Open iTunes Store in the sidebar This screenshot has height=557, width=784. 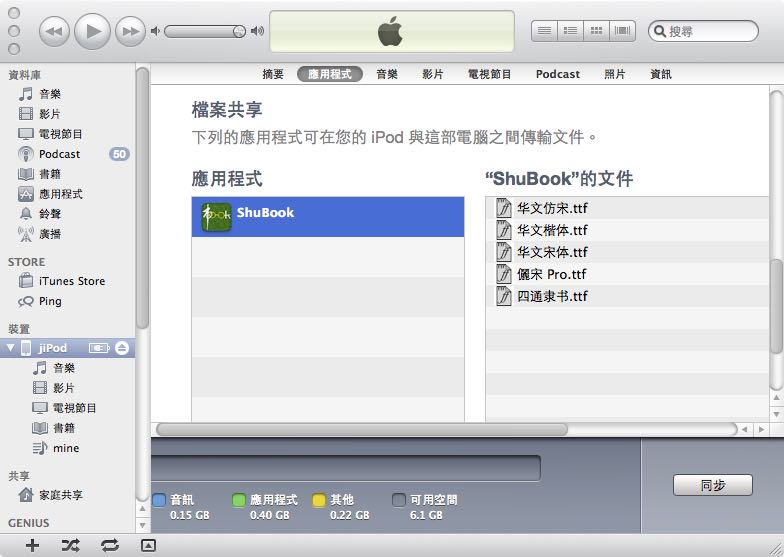coord(71,281)
